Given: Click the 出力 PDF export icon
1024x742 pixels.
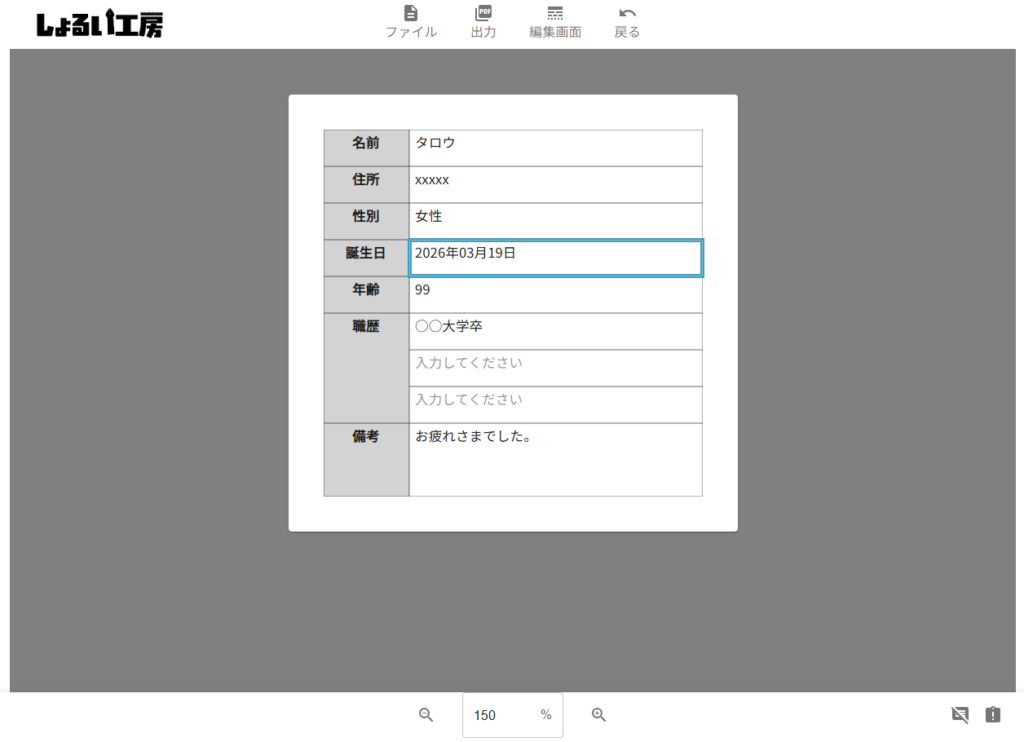Looking at the screenshot, I should click(483, 14).
